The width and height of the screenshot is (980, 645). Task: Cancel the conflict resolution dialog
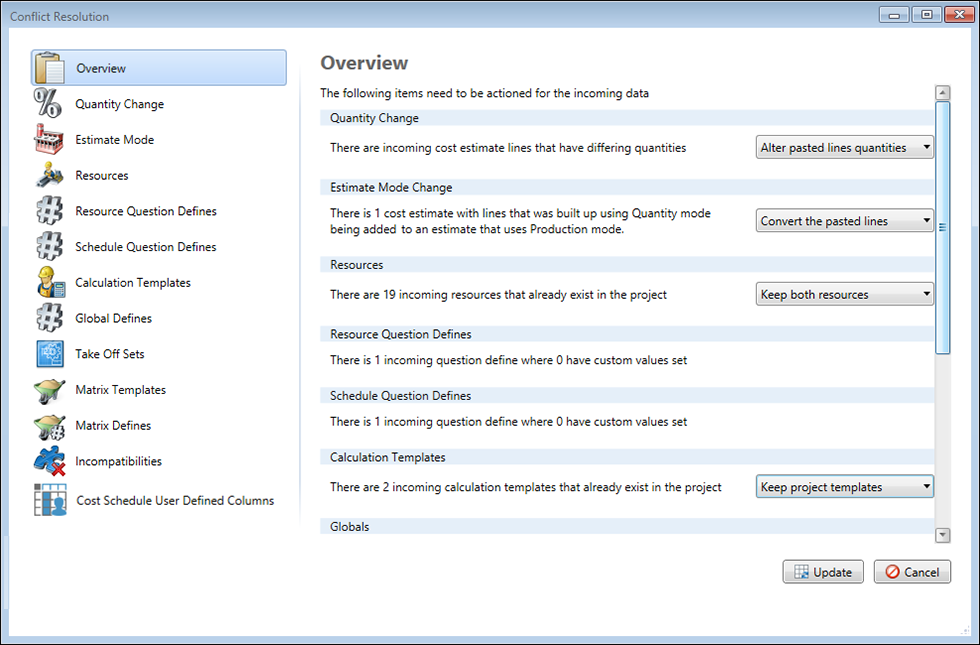pos(911,572)
